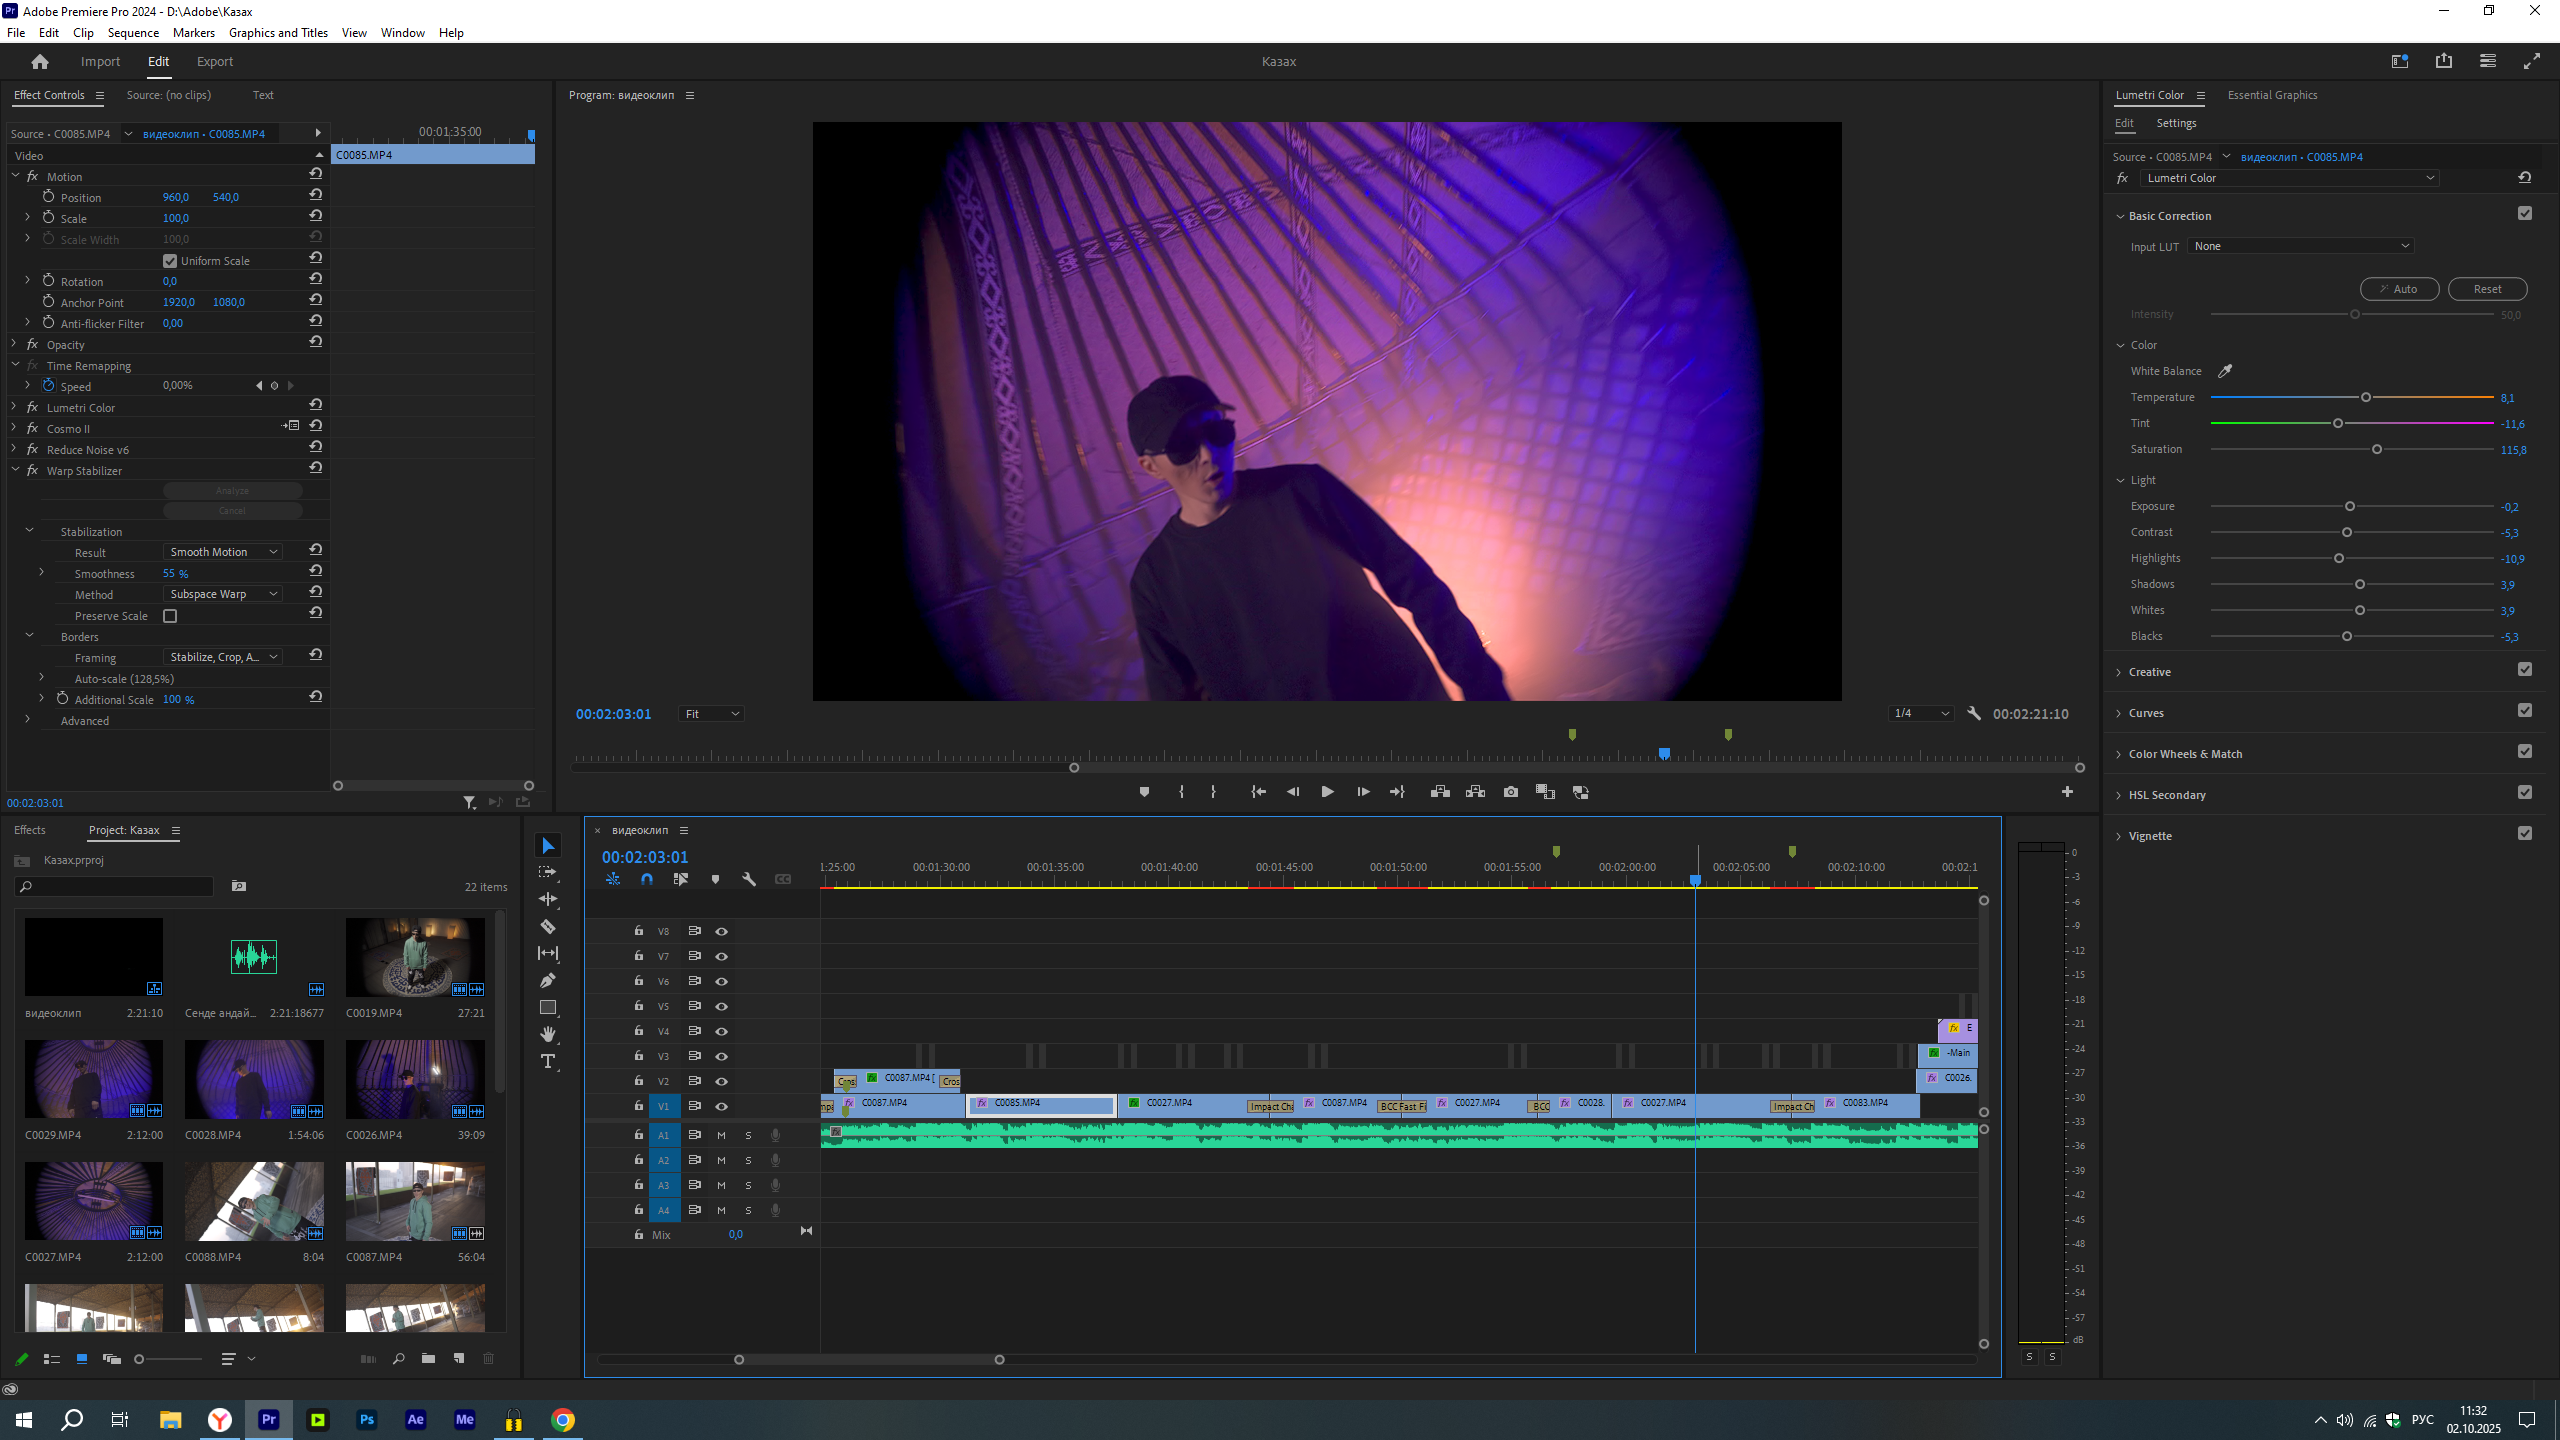
Task: Hide track V2 with eye toggle
Action: (x=721, y=1081)
